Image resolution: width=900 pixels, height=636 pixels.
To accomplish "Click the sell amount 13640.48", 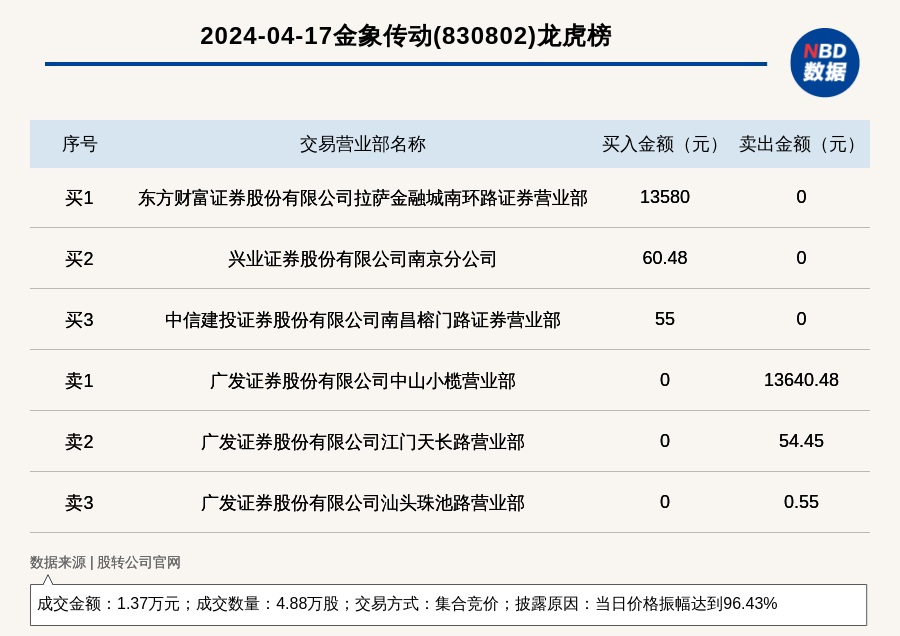I will (x=801, y=379).
